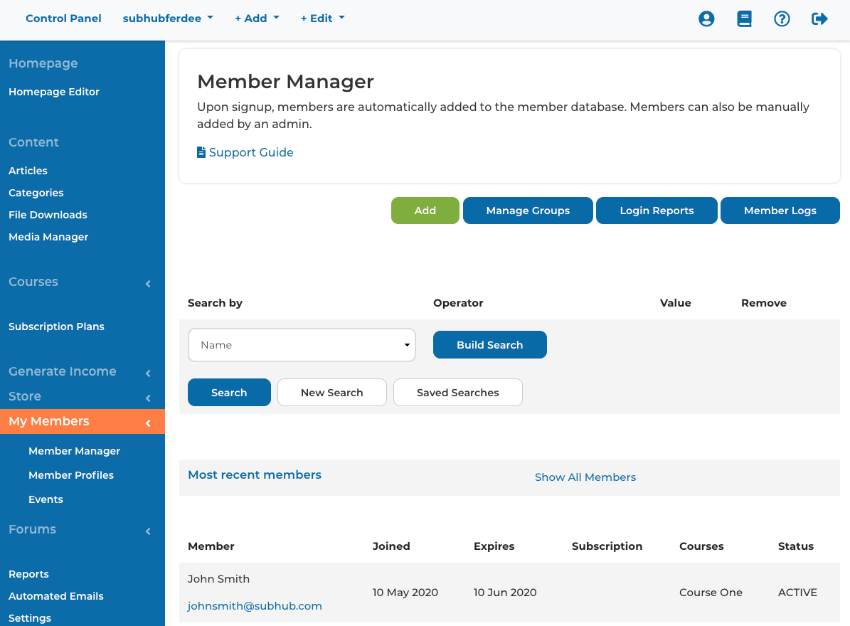Image resolution: width=850 pixels, height=626 pixels.
Task: Open the Name search-by dropdown
Action: tap(301, 344)
